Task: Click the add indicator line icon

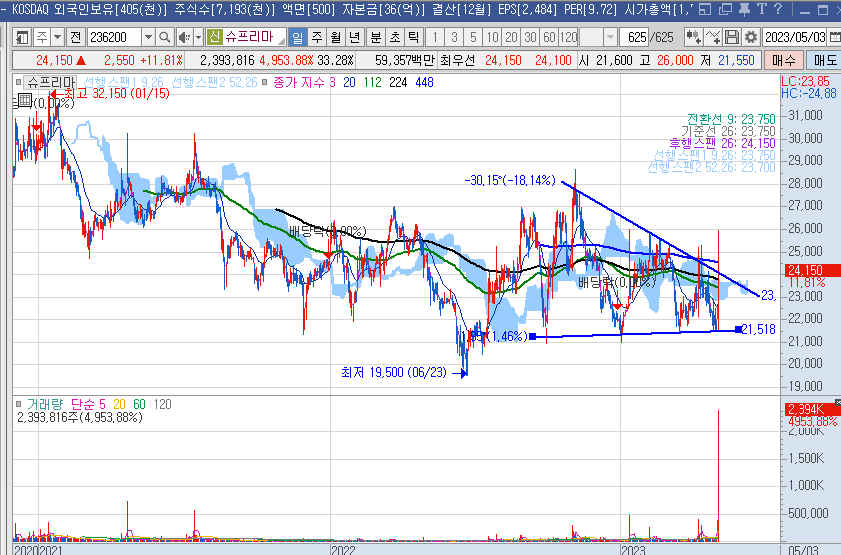Action: pyautogui.click(x=713, y=37)
